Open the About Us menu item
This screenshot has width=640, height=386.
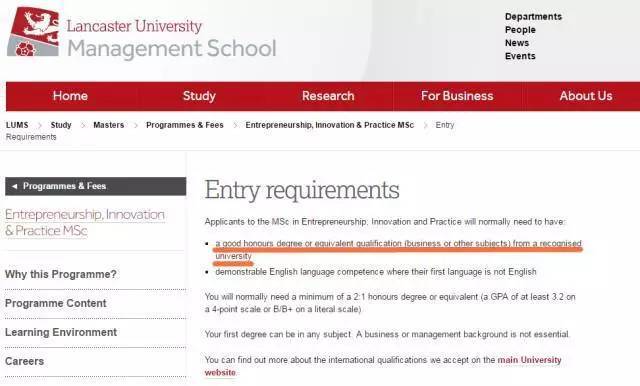586,96
